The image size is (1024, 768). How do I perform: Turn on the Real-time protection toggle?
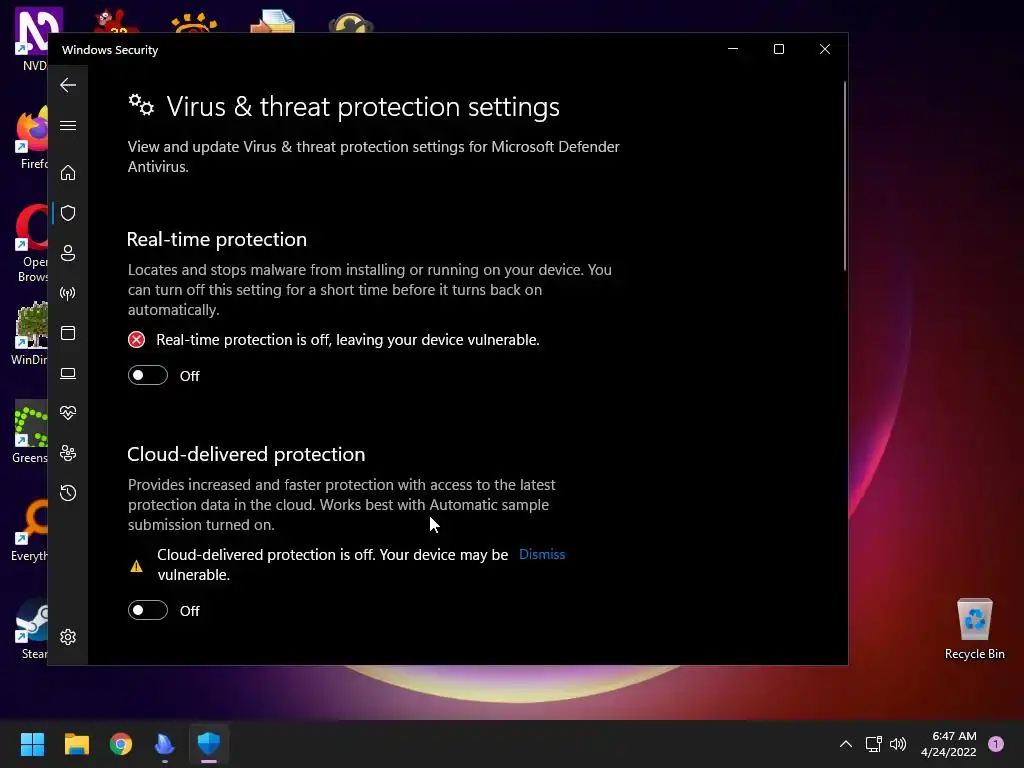[x=148, y=376]
